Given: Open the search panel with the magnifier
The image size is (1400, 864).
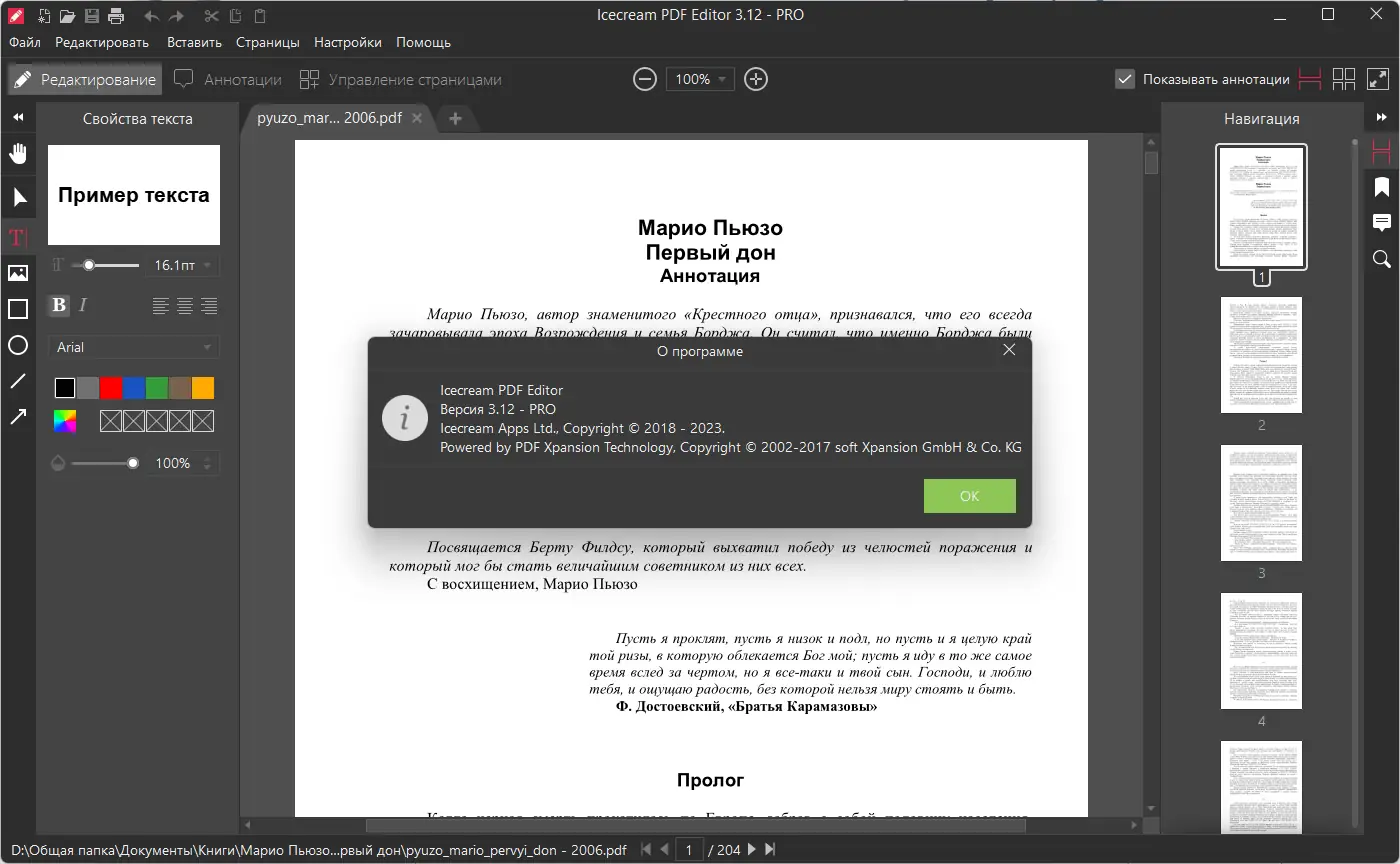Looking at the screenshot, I should [1382, 259].
